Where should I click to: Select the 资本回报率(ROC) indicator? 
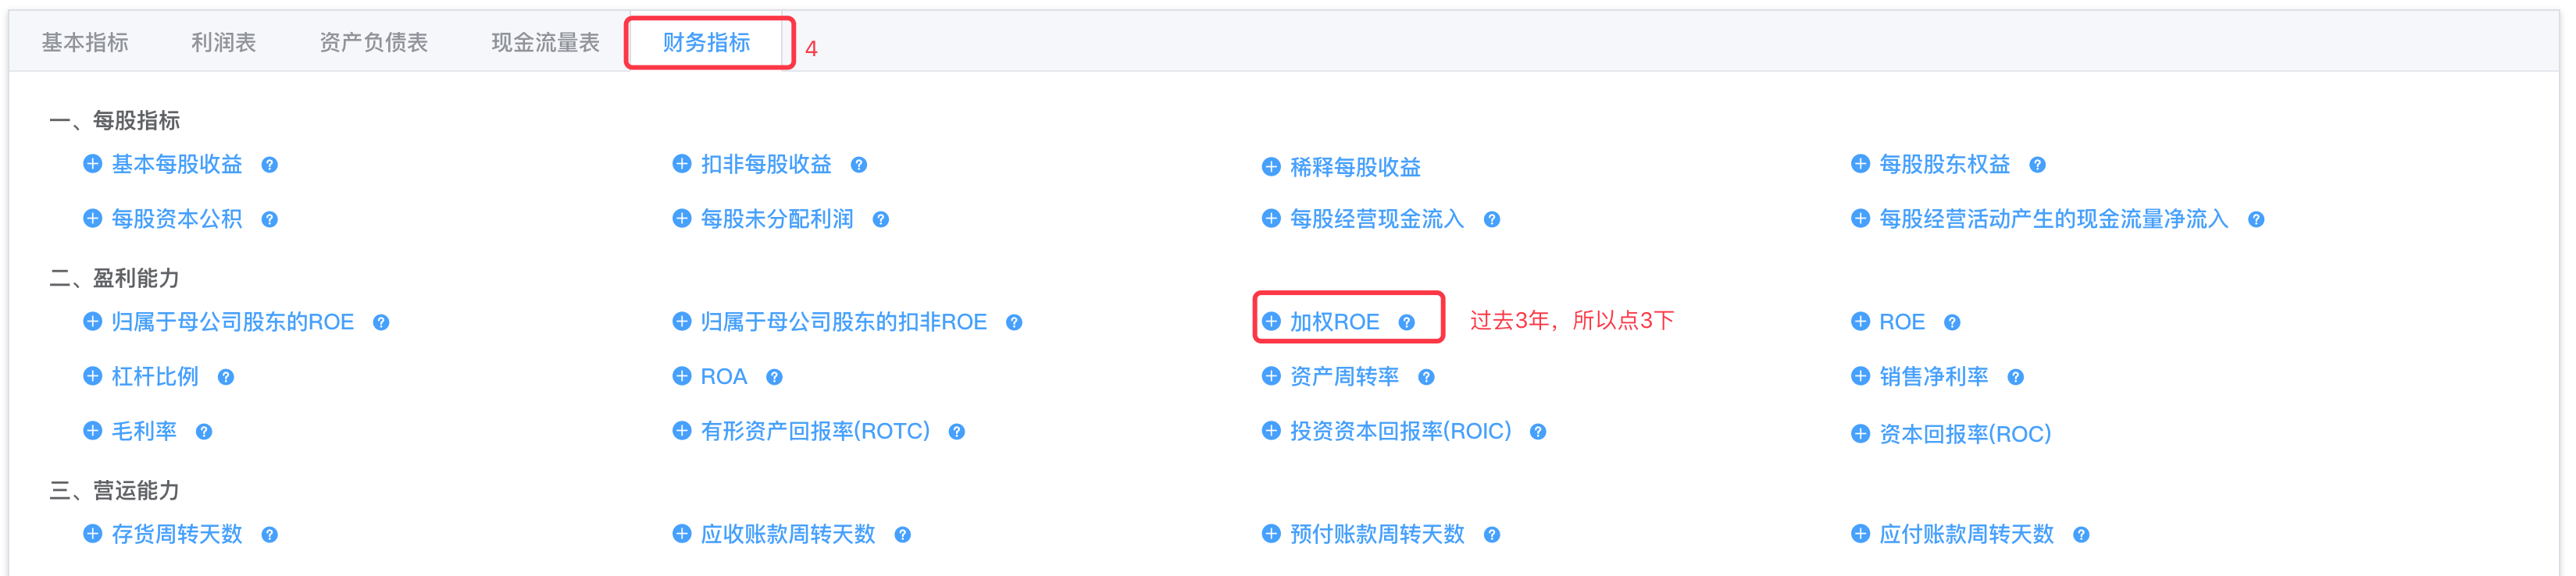point(1965,434)
